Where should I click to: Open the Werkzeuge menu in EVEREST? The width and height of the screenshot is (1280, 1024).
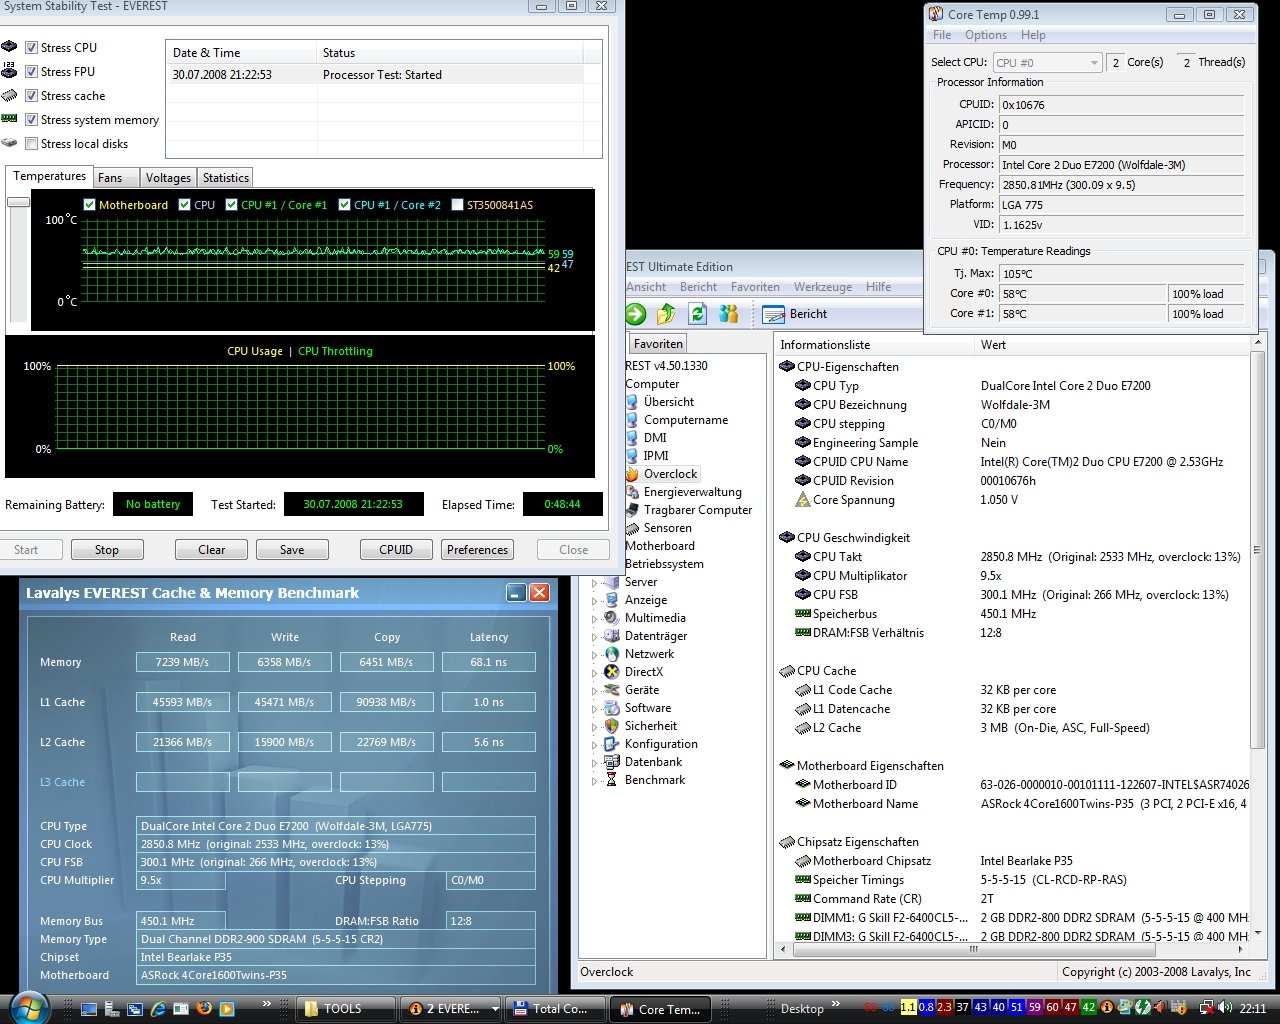tap(823, 287)
